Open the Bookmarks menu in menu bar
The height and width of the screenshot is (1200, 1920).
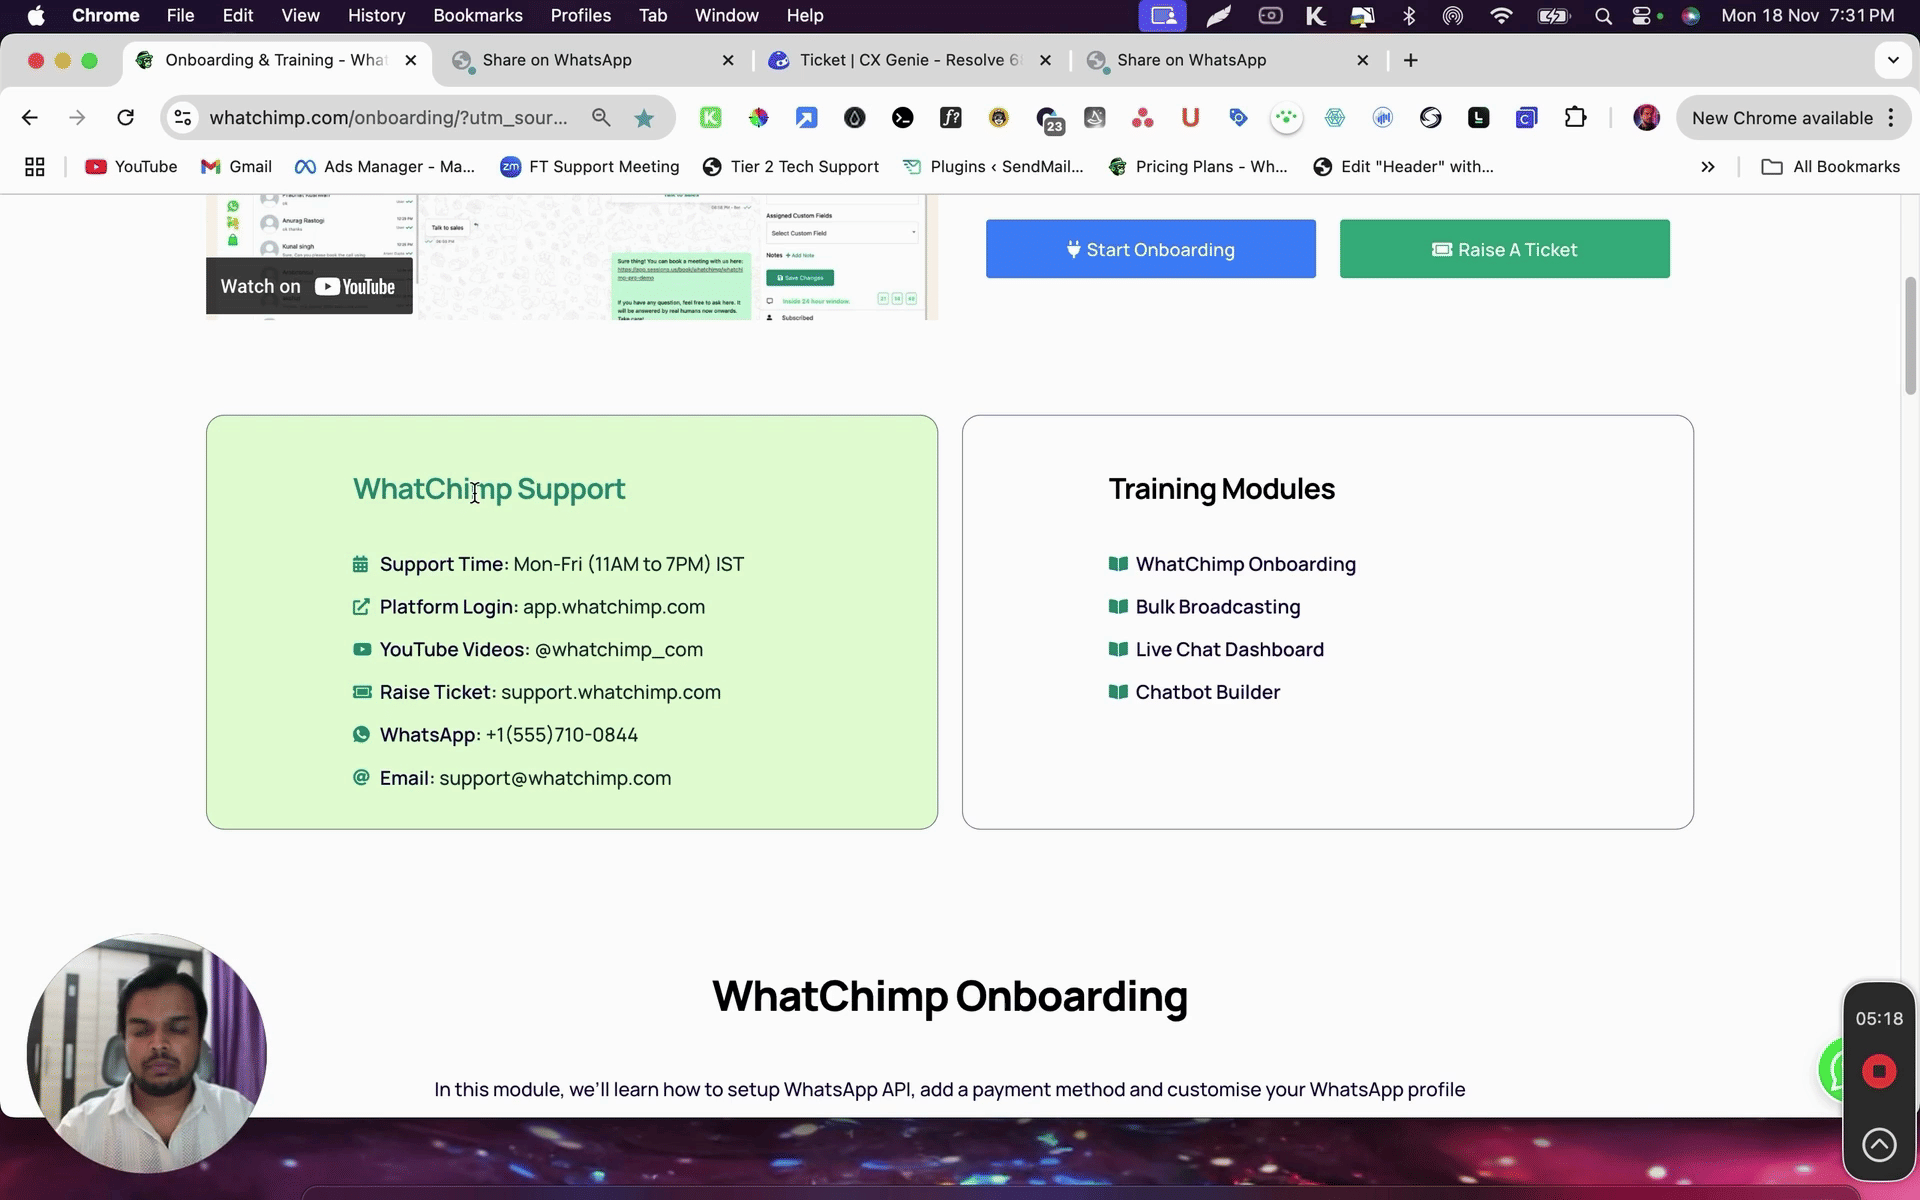(x=477, y=16)
